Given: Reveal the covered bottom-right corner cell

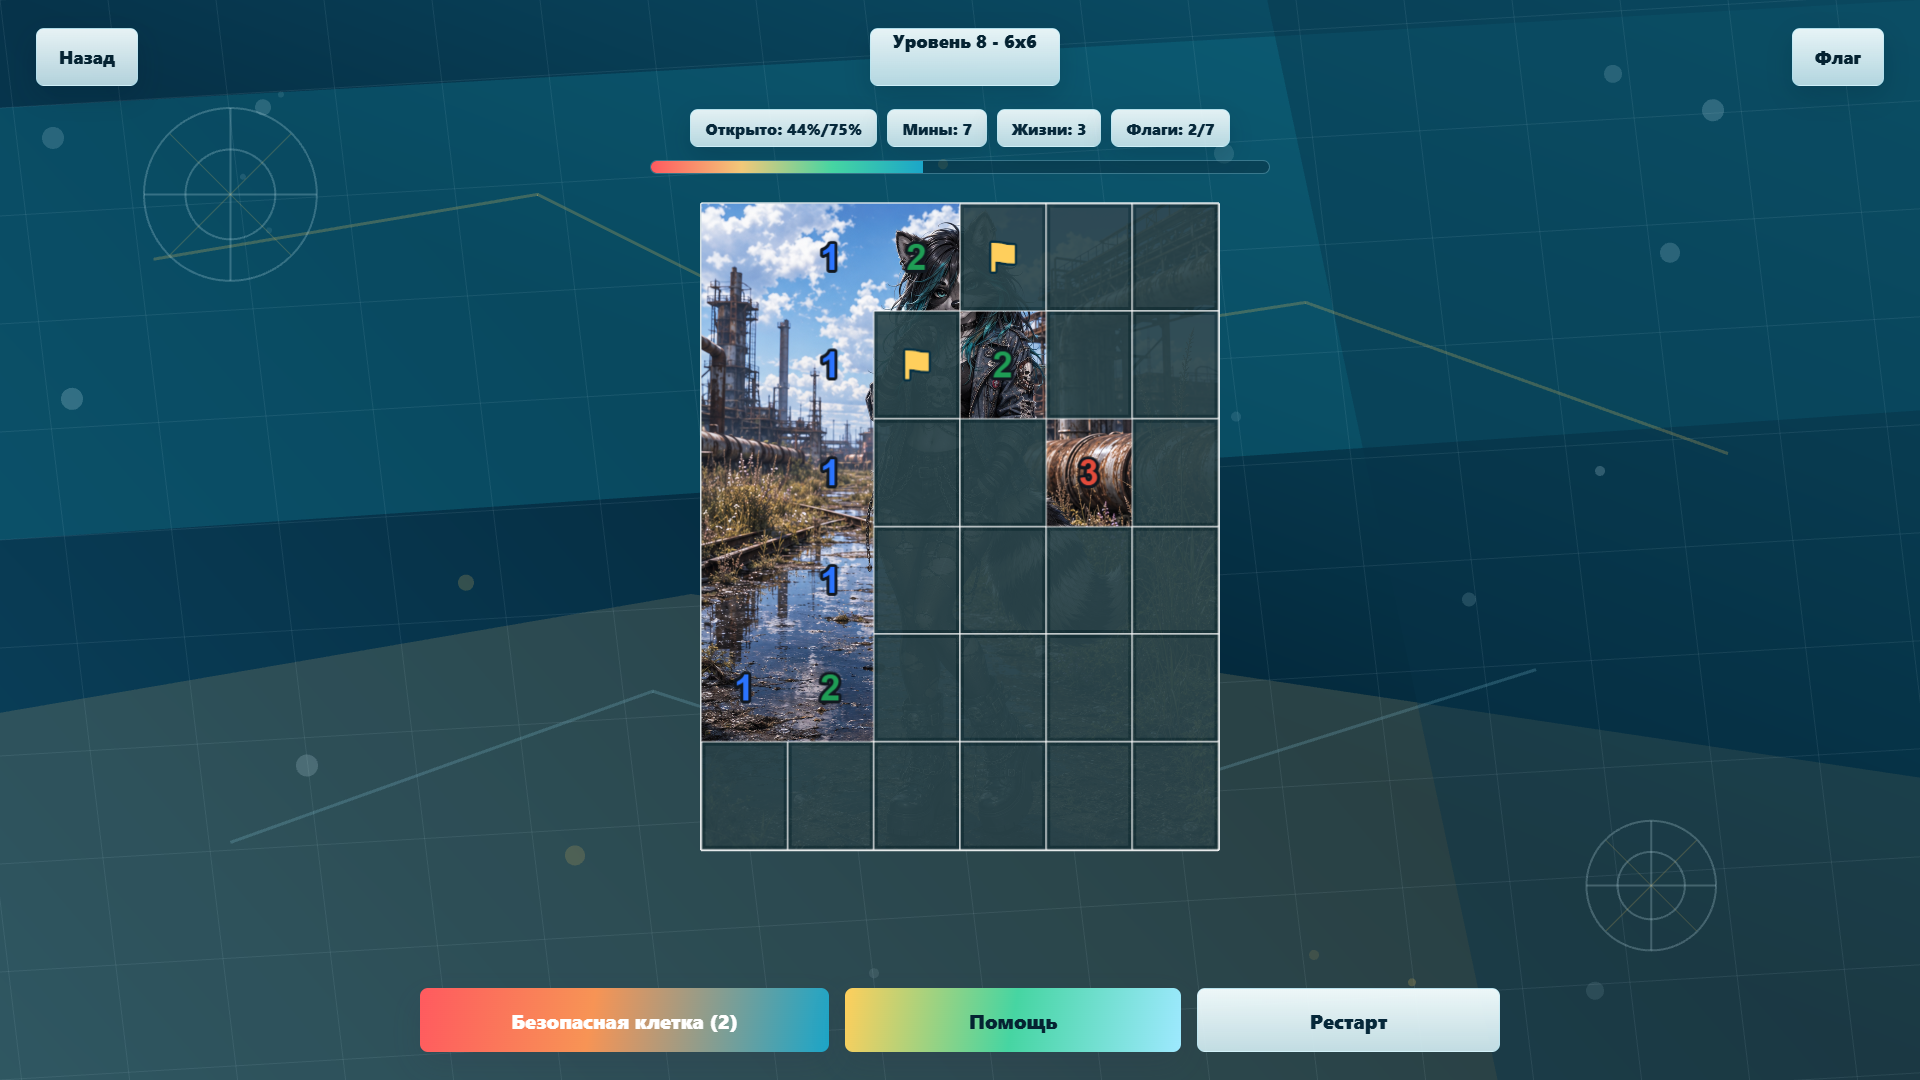Looking at the screenshot, I should point(1175,796).
